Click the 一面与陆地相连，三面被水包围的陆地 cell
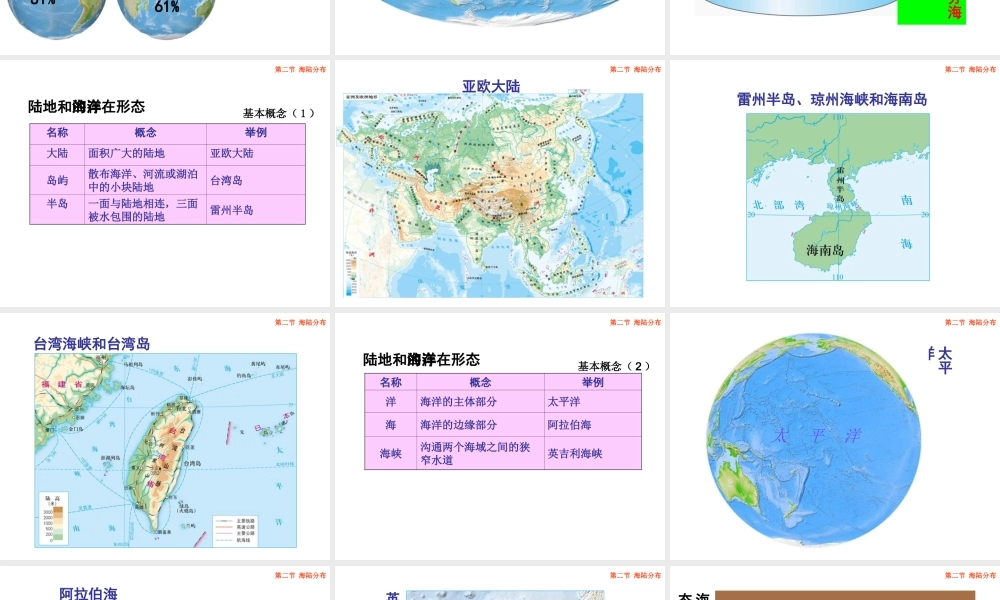1000x600 pixels. coord(145,210)
